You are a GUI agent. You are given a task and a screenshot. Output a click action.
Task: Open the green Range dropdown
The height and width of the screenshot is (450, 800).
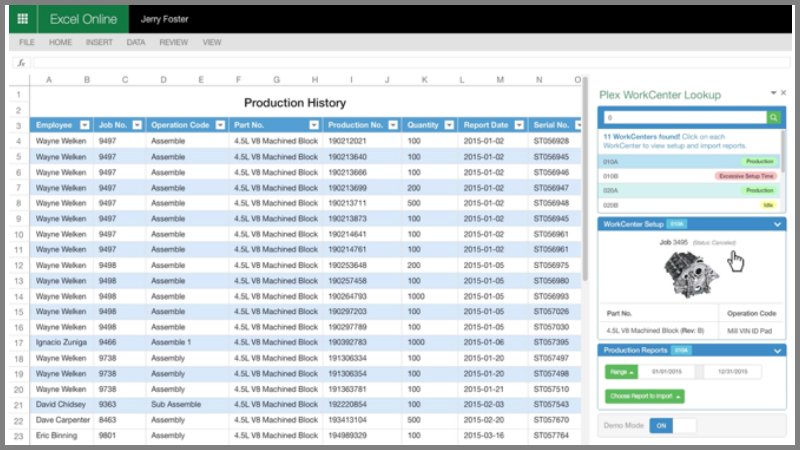point(621,372)
